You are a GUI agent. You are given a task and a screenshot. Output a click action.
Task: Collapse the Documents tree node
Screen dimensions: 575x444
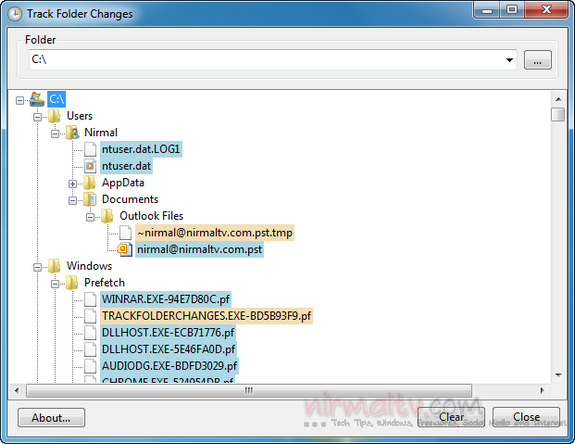(x=73, y=200)
